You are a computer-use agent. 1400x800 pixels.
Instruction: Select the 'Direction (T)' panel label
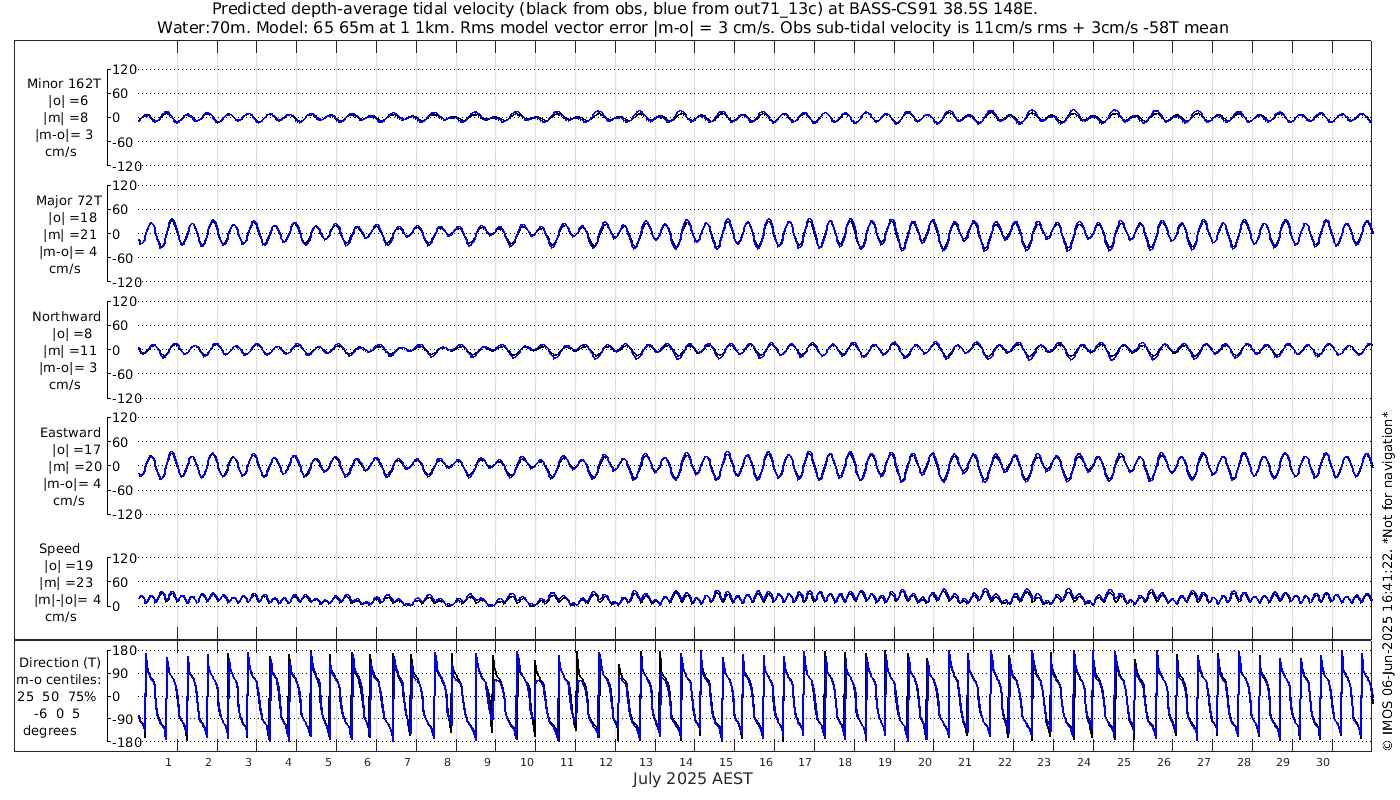pos(61,663)
